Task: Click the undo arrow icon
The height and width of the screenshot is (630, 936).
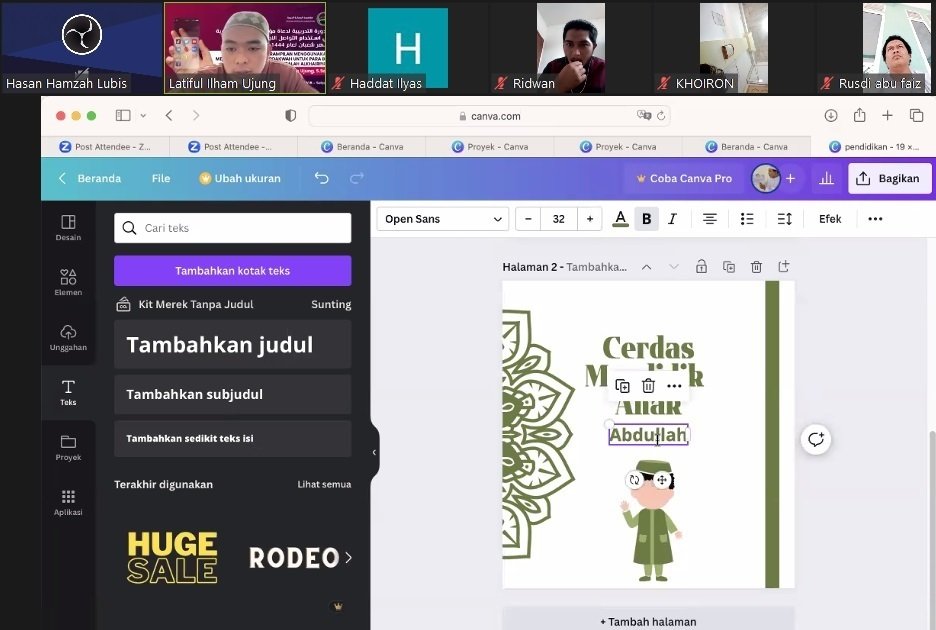Action: click(321, 178)
